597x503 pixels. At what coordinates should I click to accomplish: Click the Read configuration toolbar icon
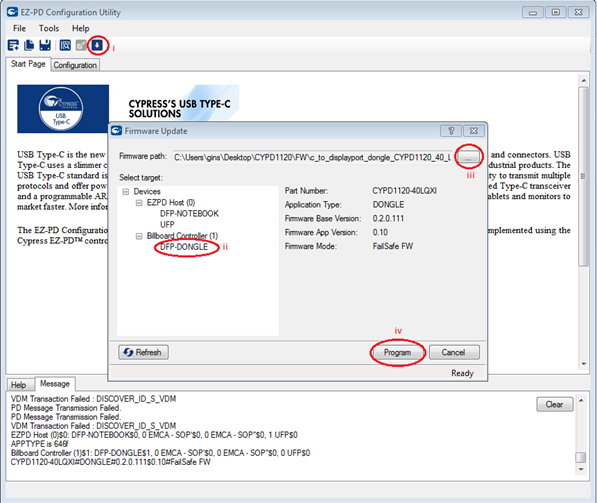click(65, 45)
